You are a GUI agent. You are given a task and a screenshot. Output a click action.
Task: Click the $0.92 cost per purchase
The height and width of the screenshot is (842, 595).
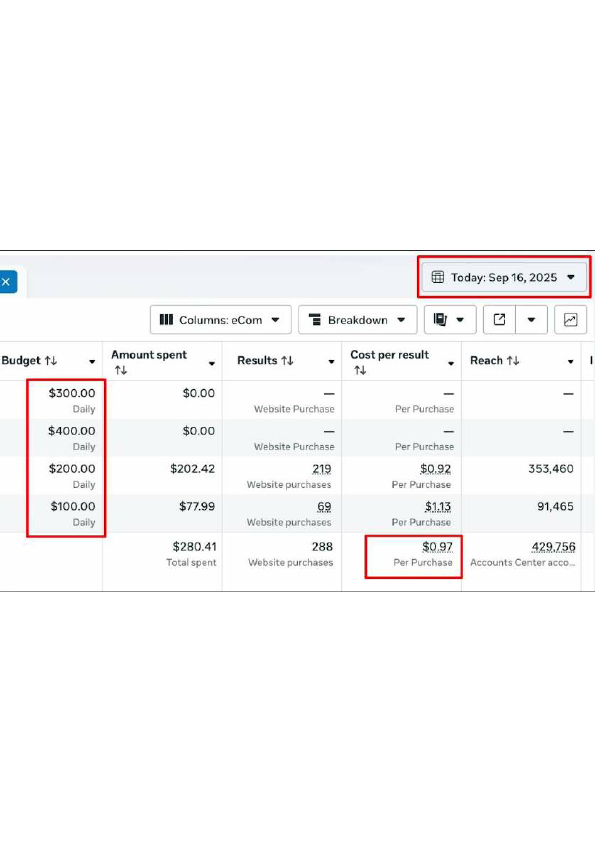(436, 469)
